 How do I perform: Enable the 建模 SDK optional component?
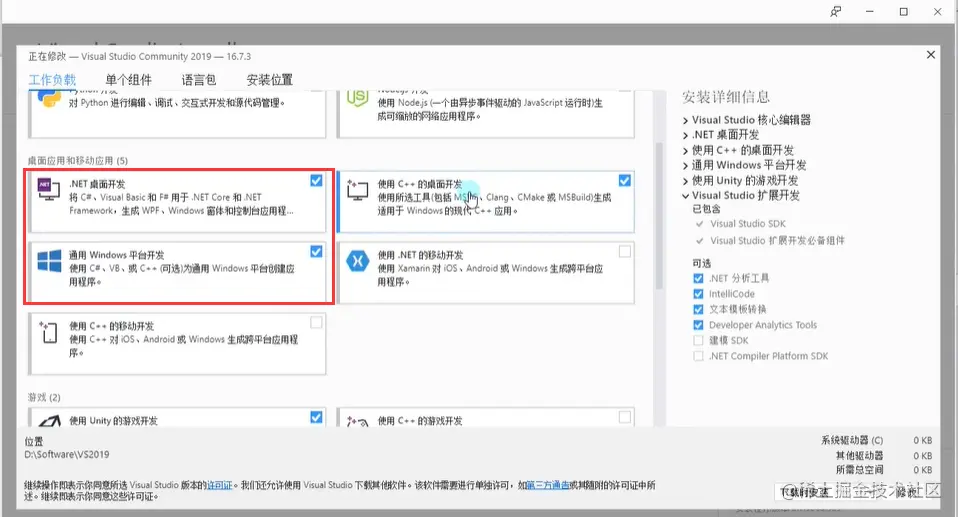coord(698,340)
